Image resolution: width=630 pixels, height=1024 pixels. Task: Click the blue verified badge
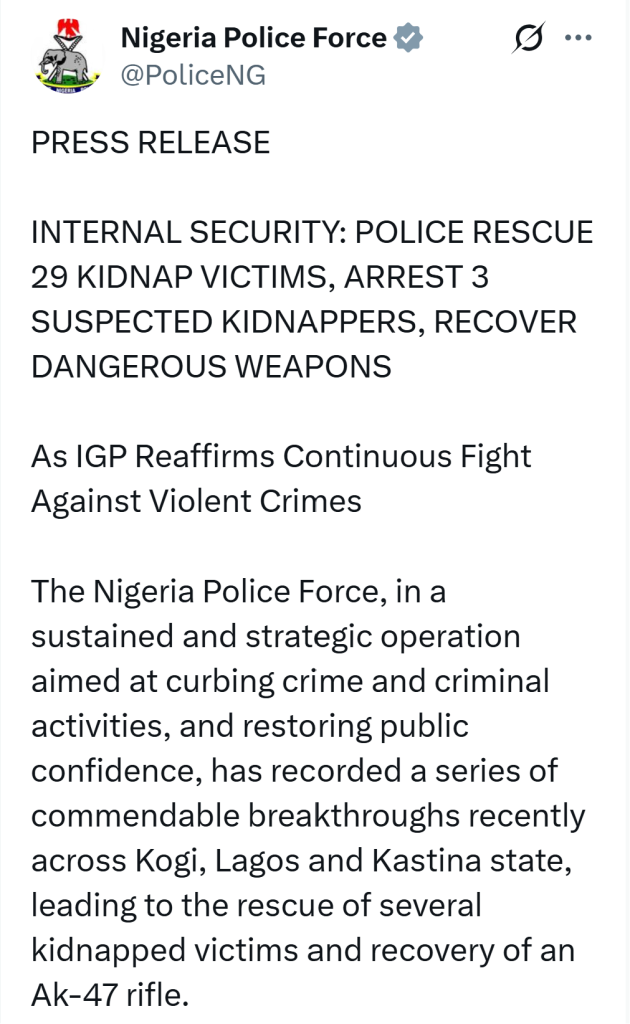pyautogui.click(x=409, y=37)
